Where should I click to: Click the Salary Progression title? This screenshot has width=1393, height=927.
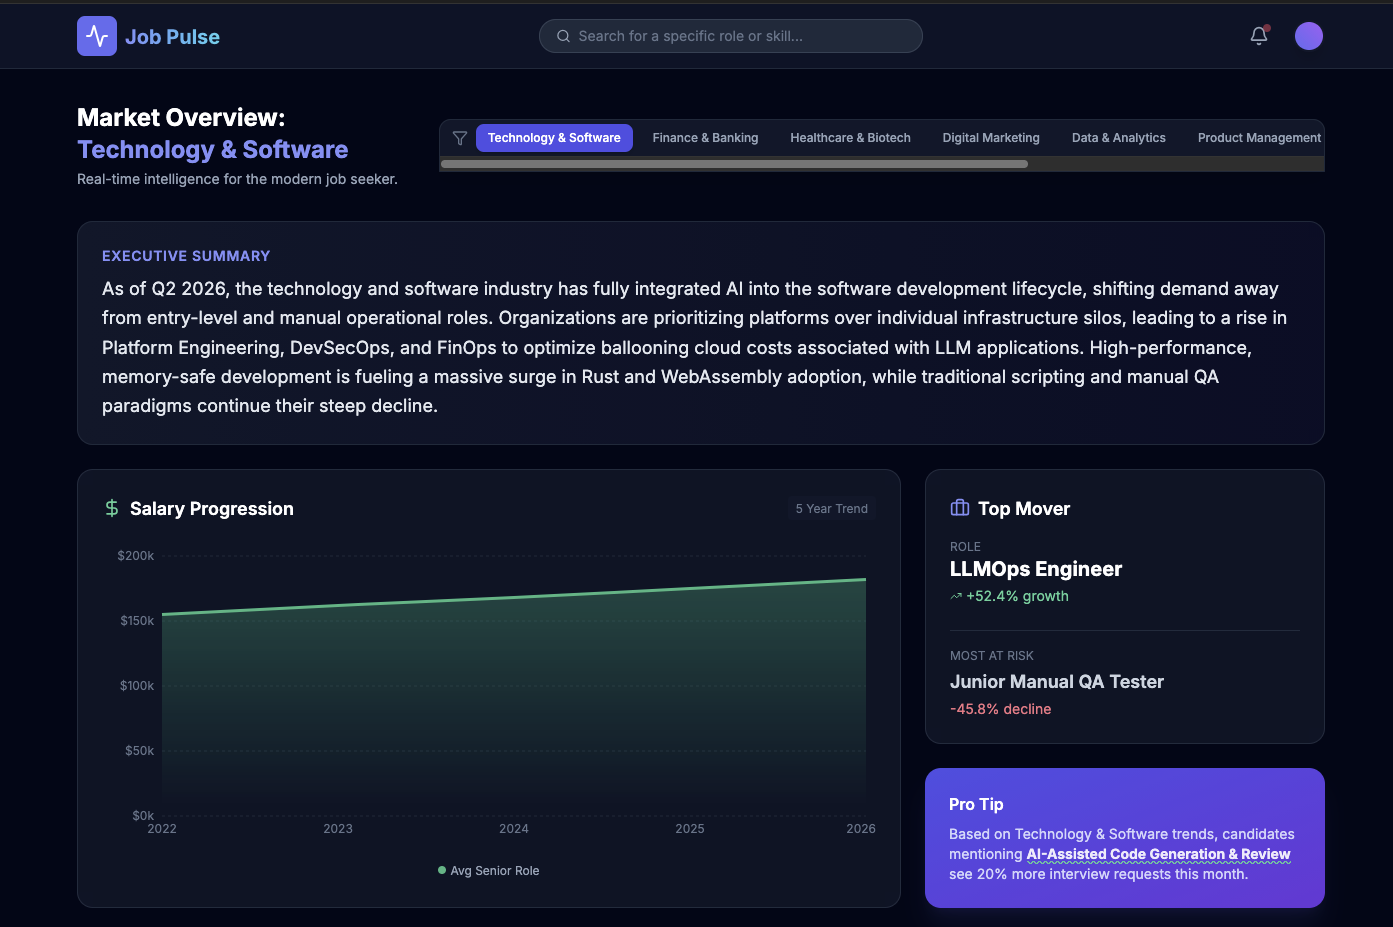(212, 509)
